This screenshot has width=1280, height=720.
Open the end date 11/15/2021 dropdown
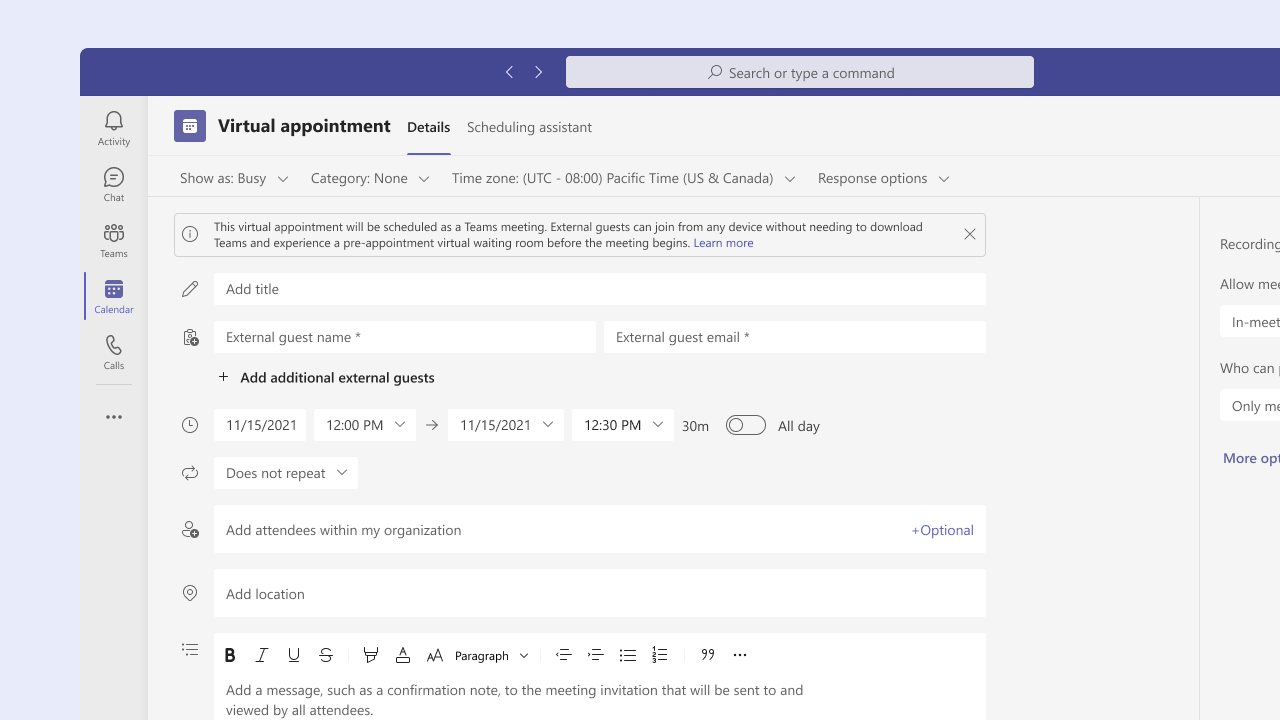tap(506, 425)
